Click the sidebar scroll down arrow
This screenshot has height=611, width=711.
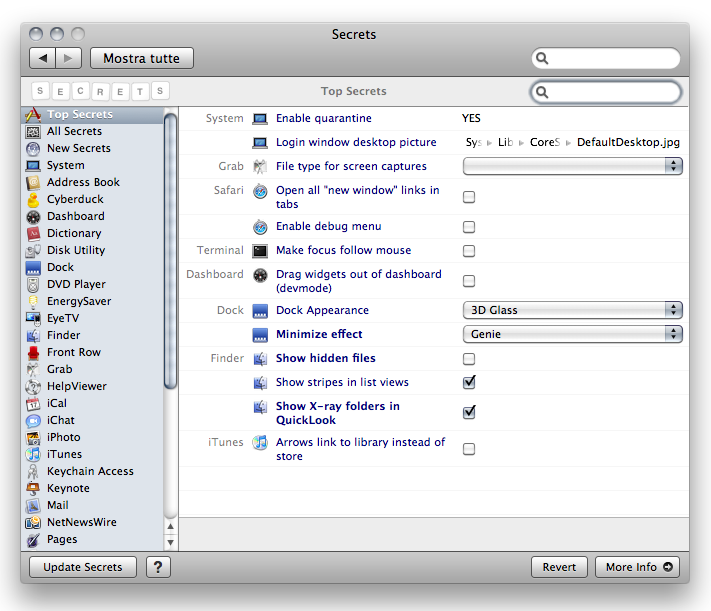(x=170, y=542)
